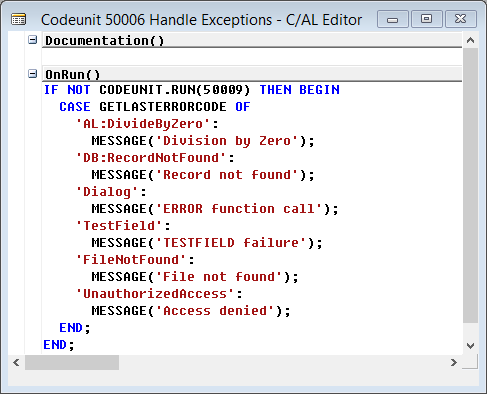Click the CASE keyword

pyautogui.click(x=75, y=107)
